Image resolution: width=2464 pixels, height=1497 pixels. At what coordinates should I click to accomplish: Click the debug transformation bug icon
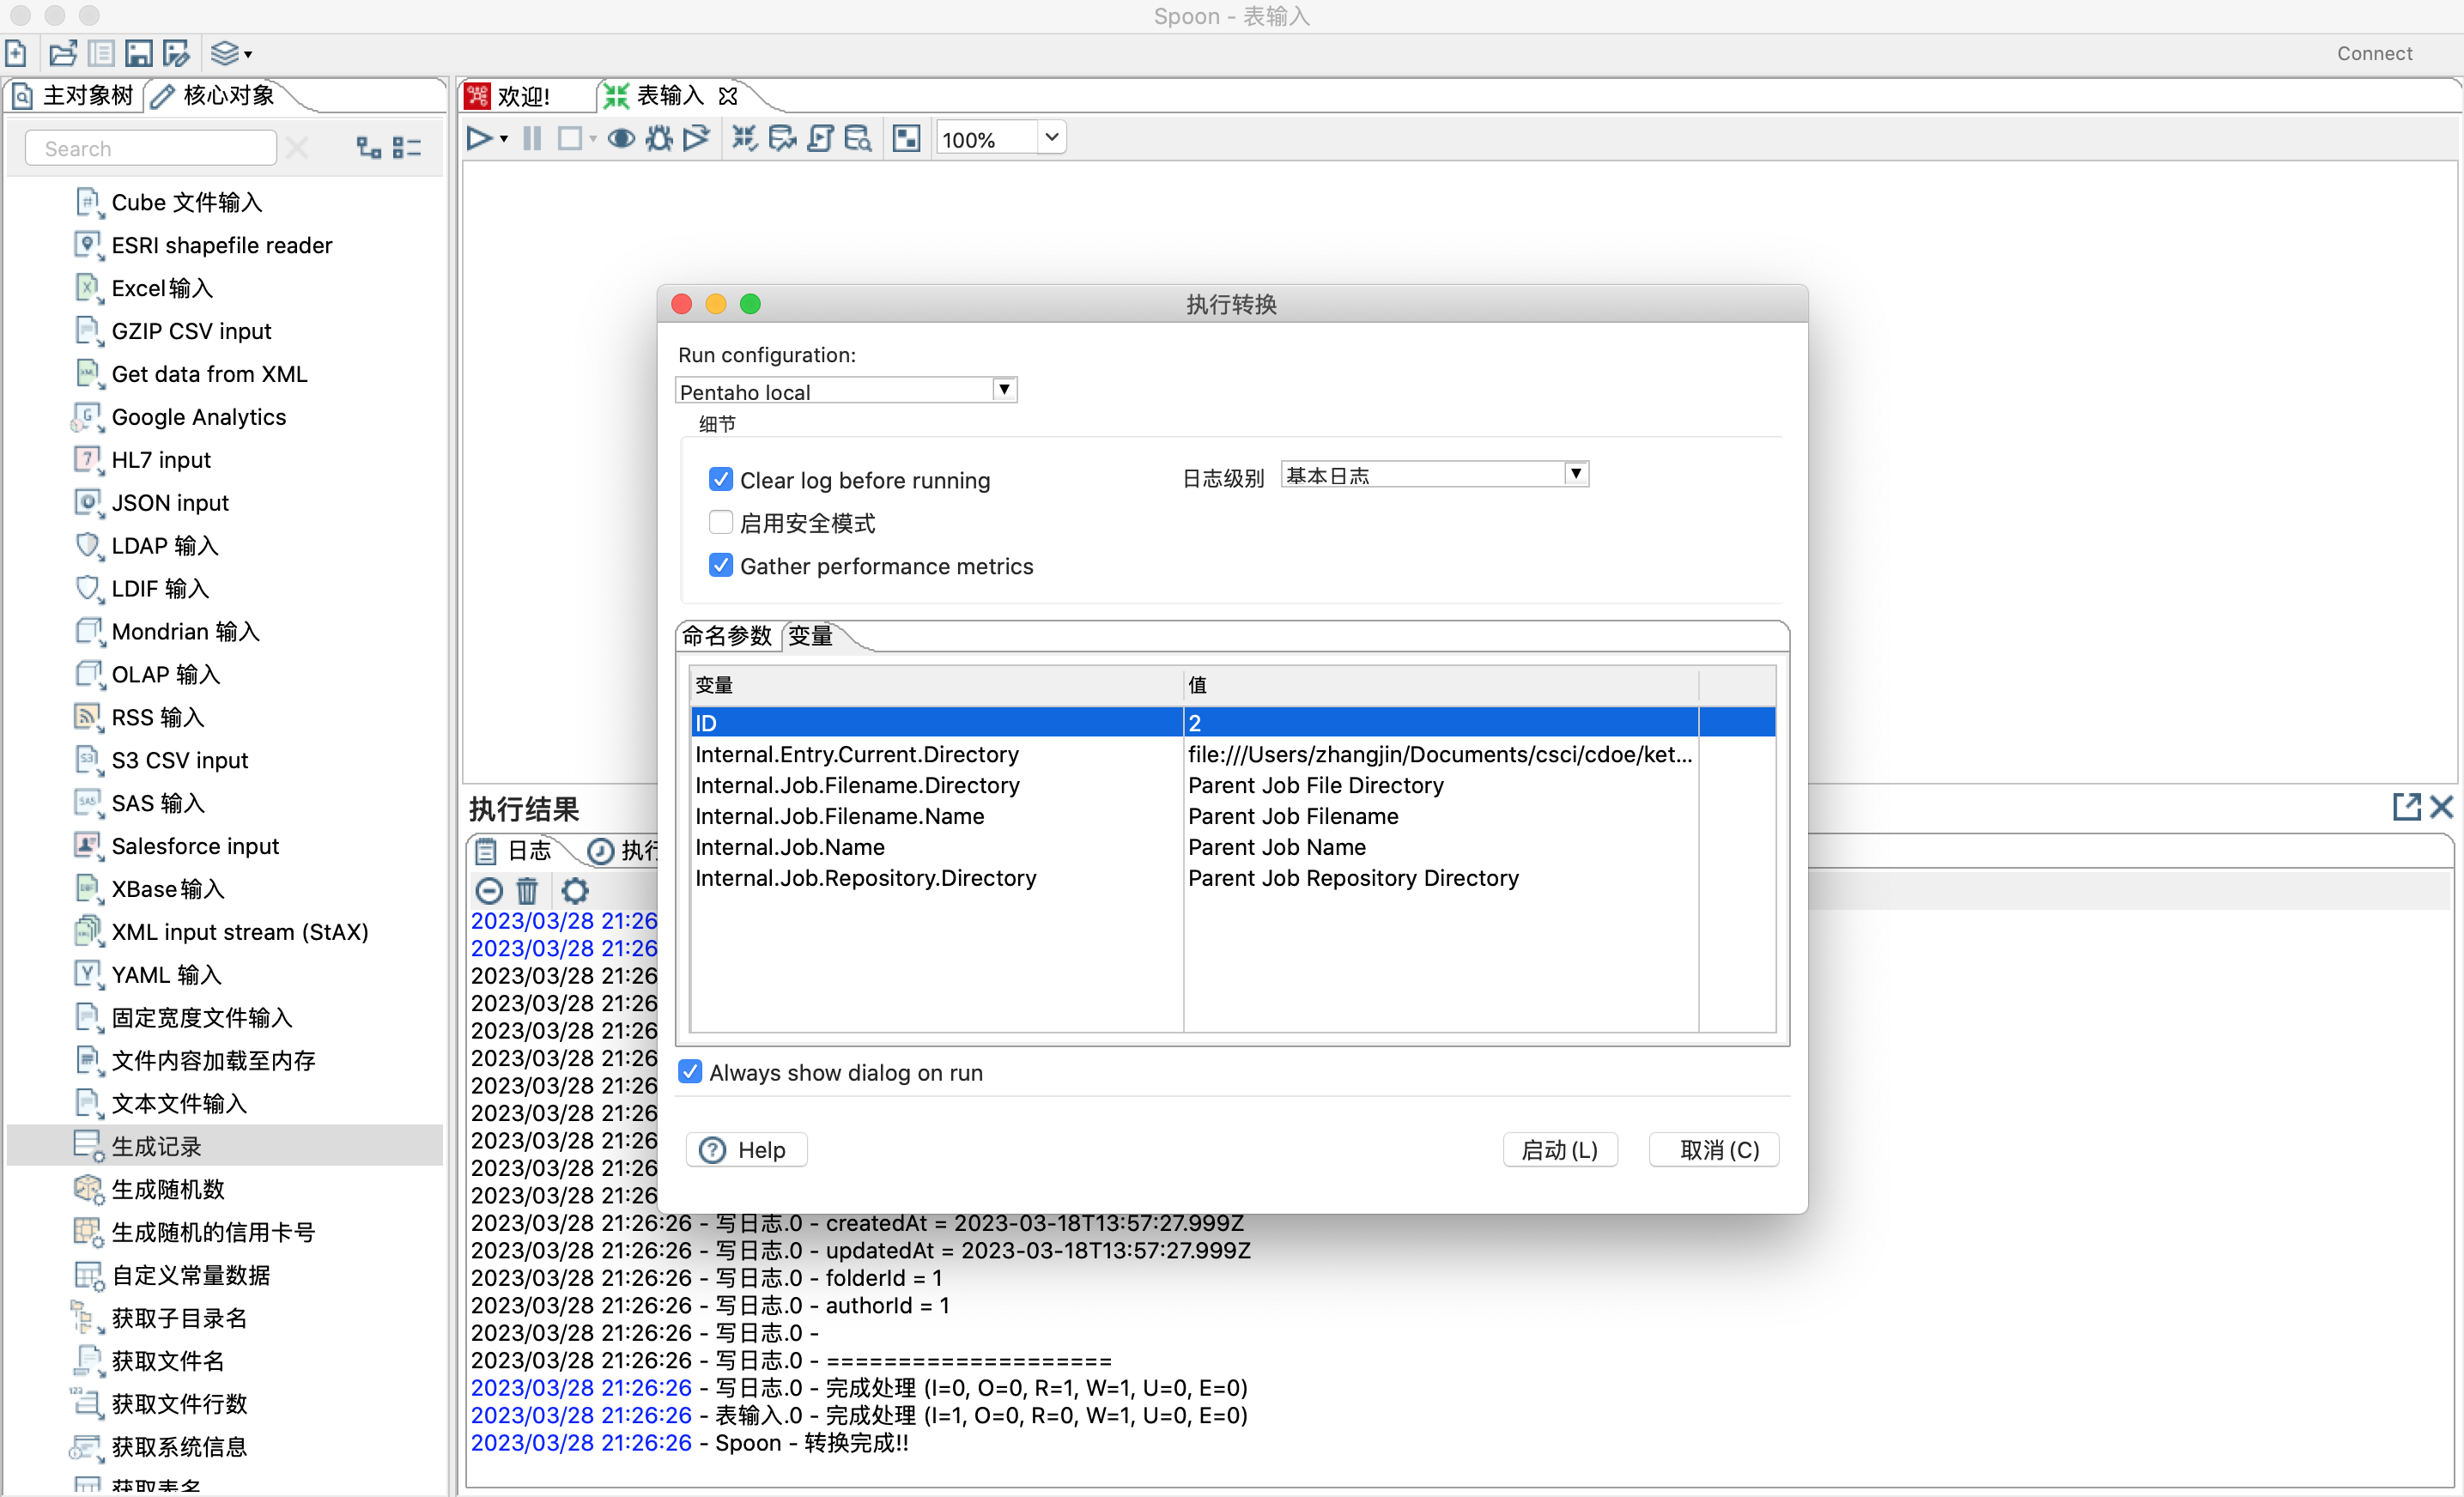click(x=659, y=139)
